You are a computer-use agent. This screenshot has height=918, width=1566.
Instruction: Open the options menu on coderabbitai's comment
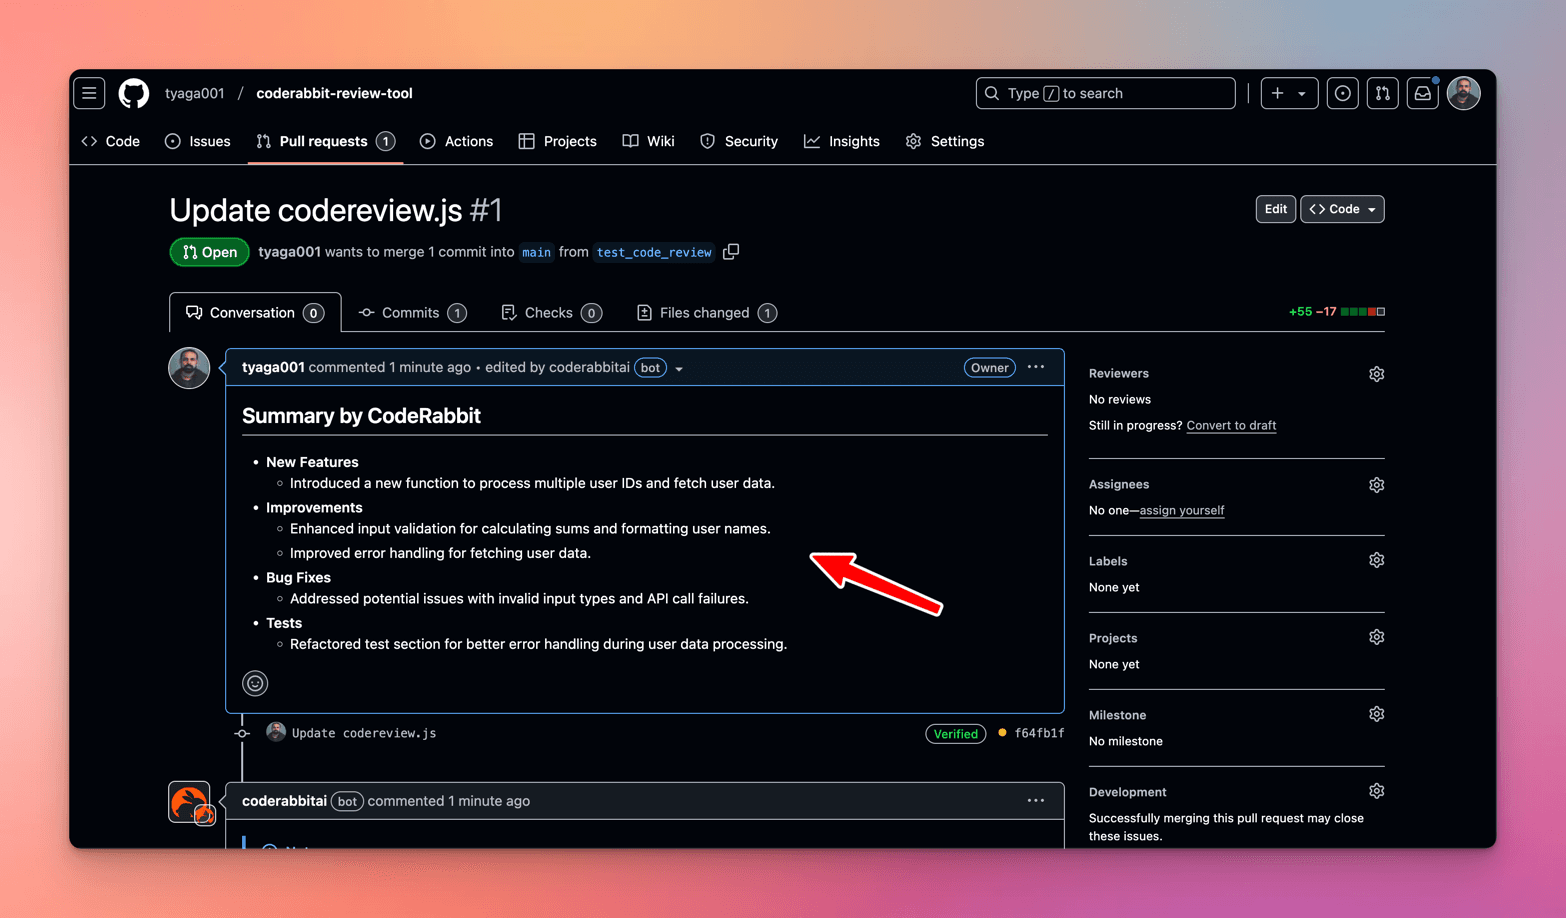1036,801
